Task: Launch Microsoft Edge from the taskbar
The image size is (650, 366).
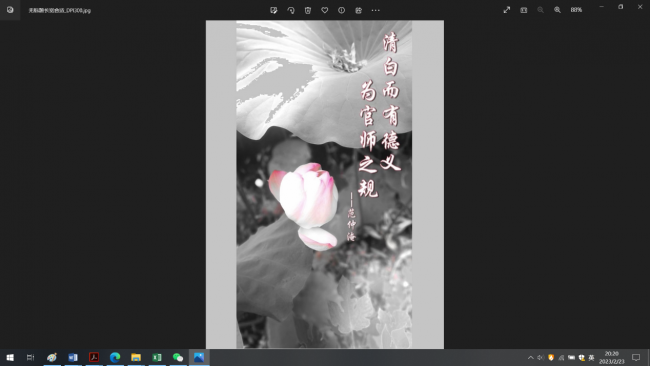Action: pyautogui.click(x=115, y=357)
